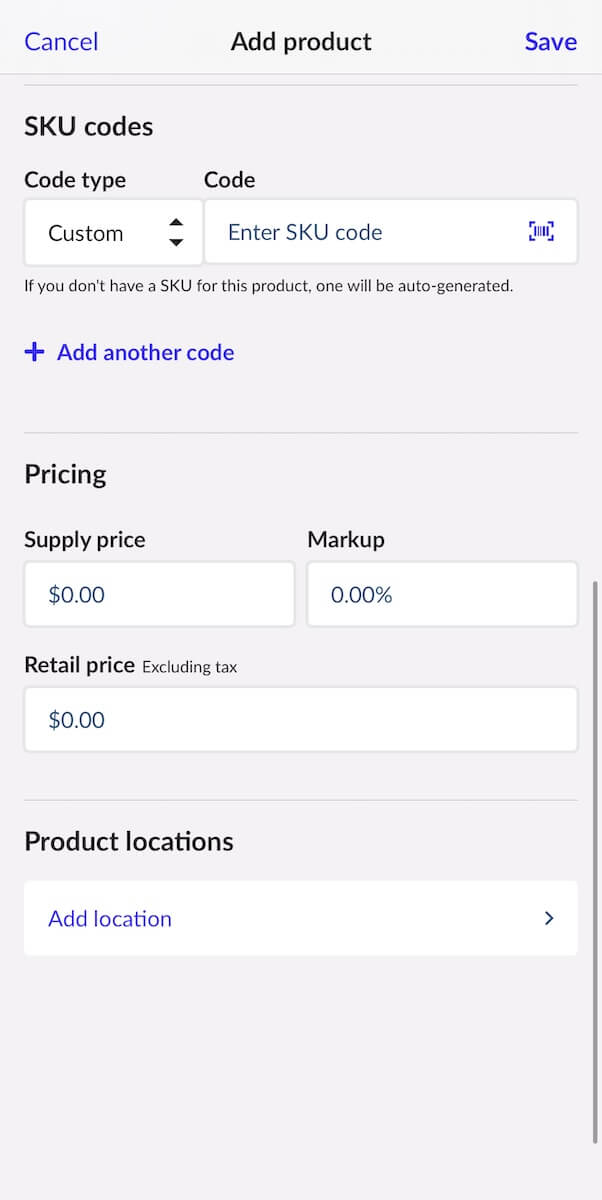Click the blue plus icon beside Add another code
This screenshot has width=602, height=1200.
point(34,352)
